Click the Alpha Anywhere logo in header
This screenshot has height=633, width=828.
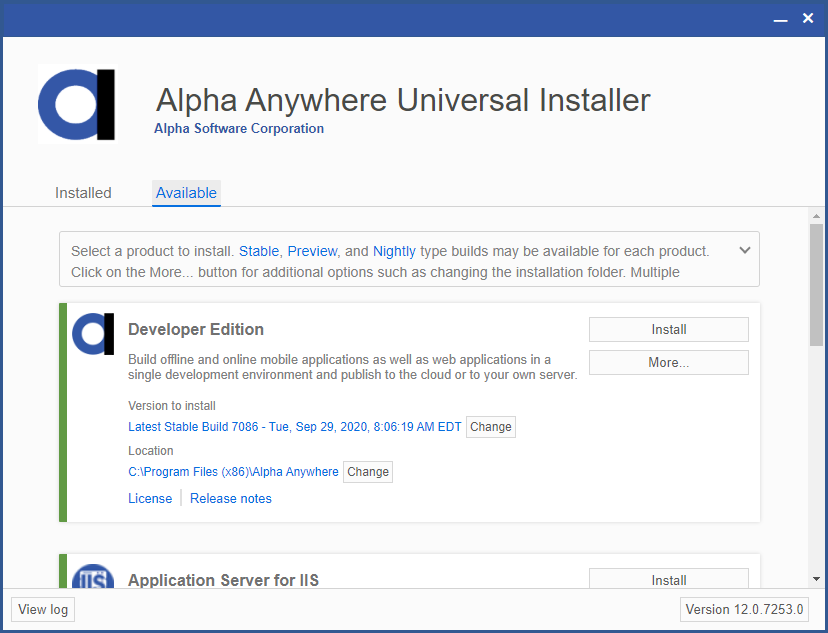click(x=77, y=104)
